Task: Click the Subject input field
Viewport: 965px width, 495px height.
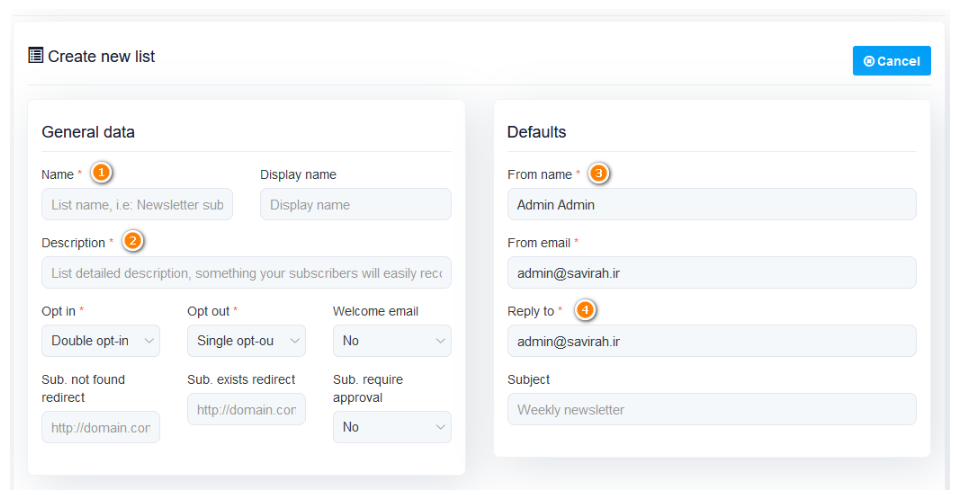Action: click(711, 409)
